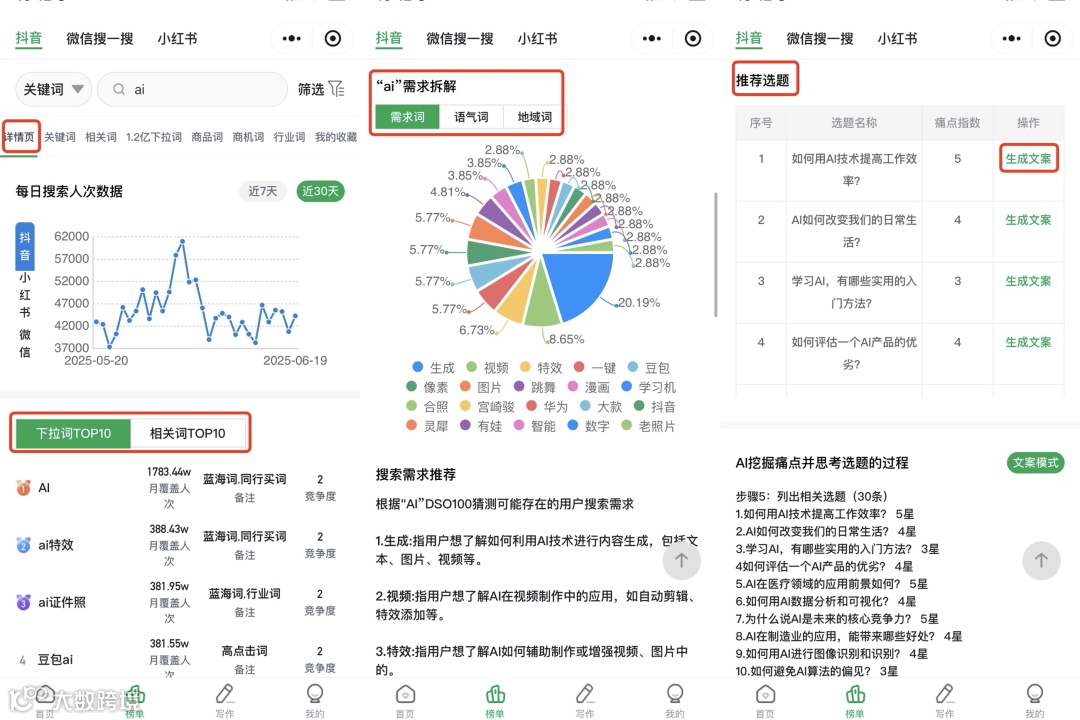Toggle the 文案模式 pill

click(1035, 463)
